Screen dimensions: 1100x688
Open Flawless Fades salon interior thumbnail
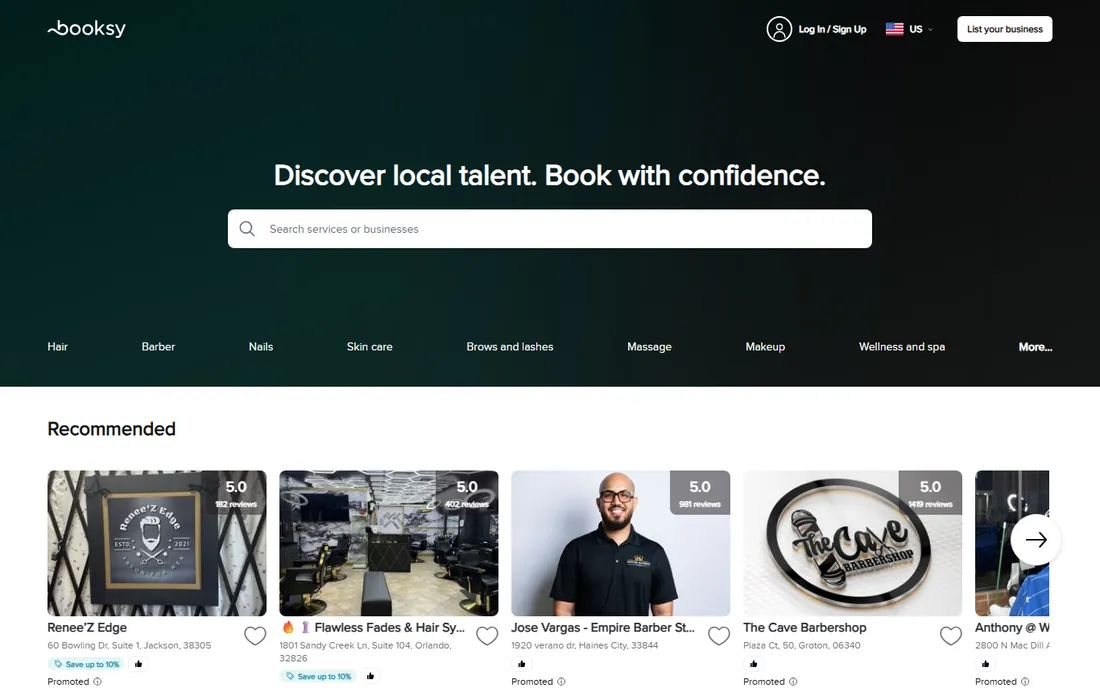389,543
